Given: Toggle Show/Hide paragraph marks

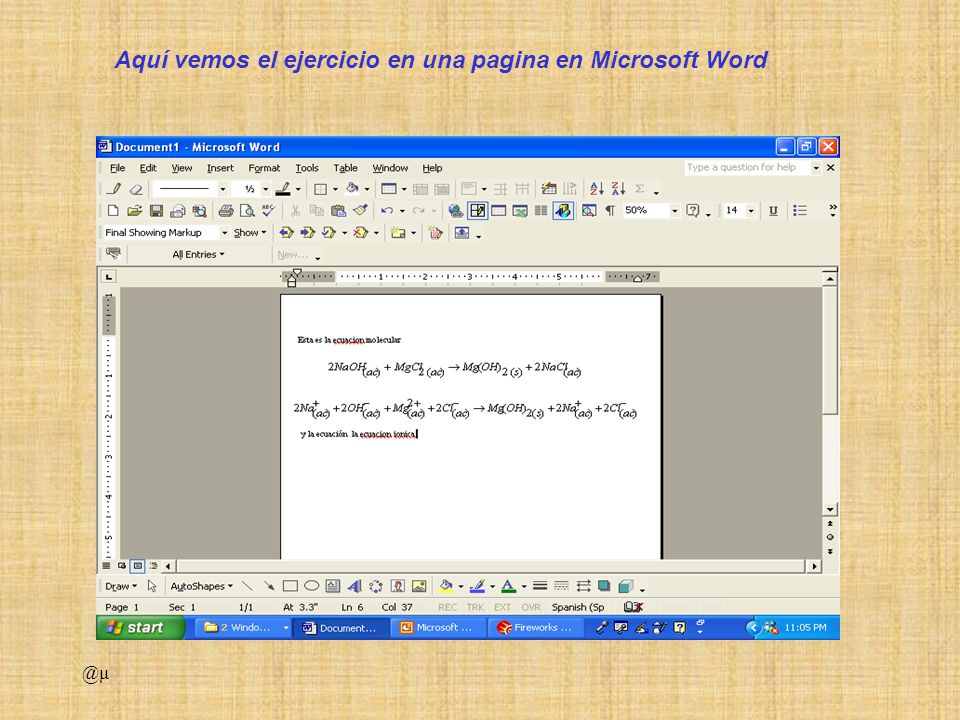Looking at the screenshot, I should click(610, 211).
